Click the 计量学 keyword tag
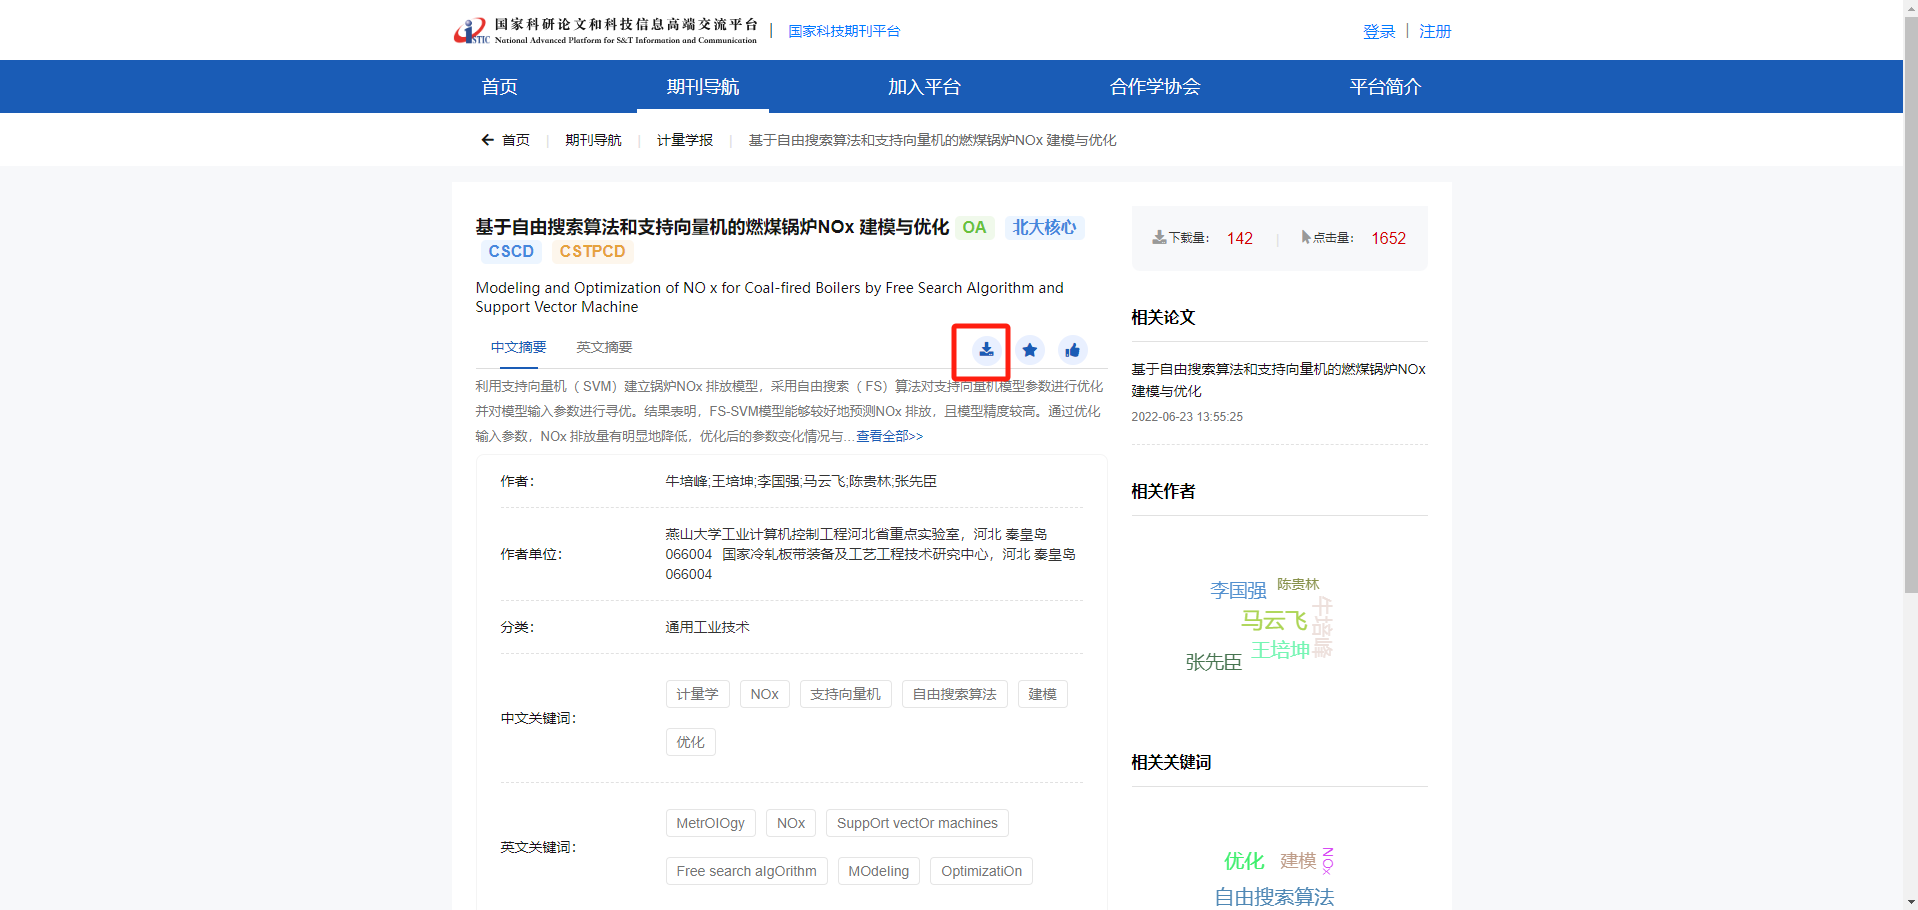Image resolution: width=1918 pixels, height=910 pixels. 697,694
